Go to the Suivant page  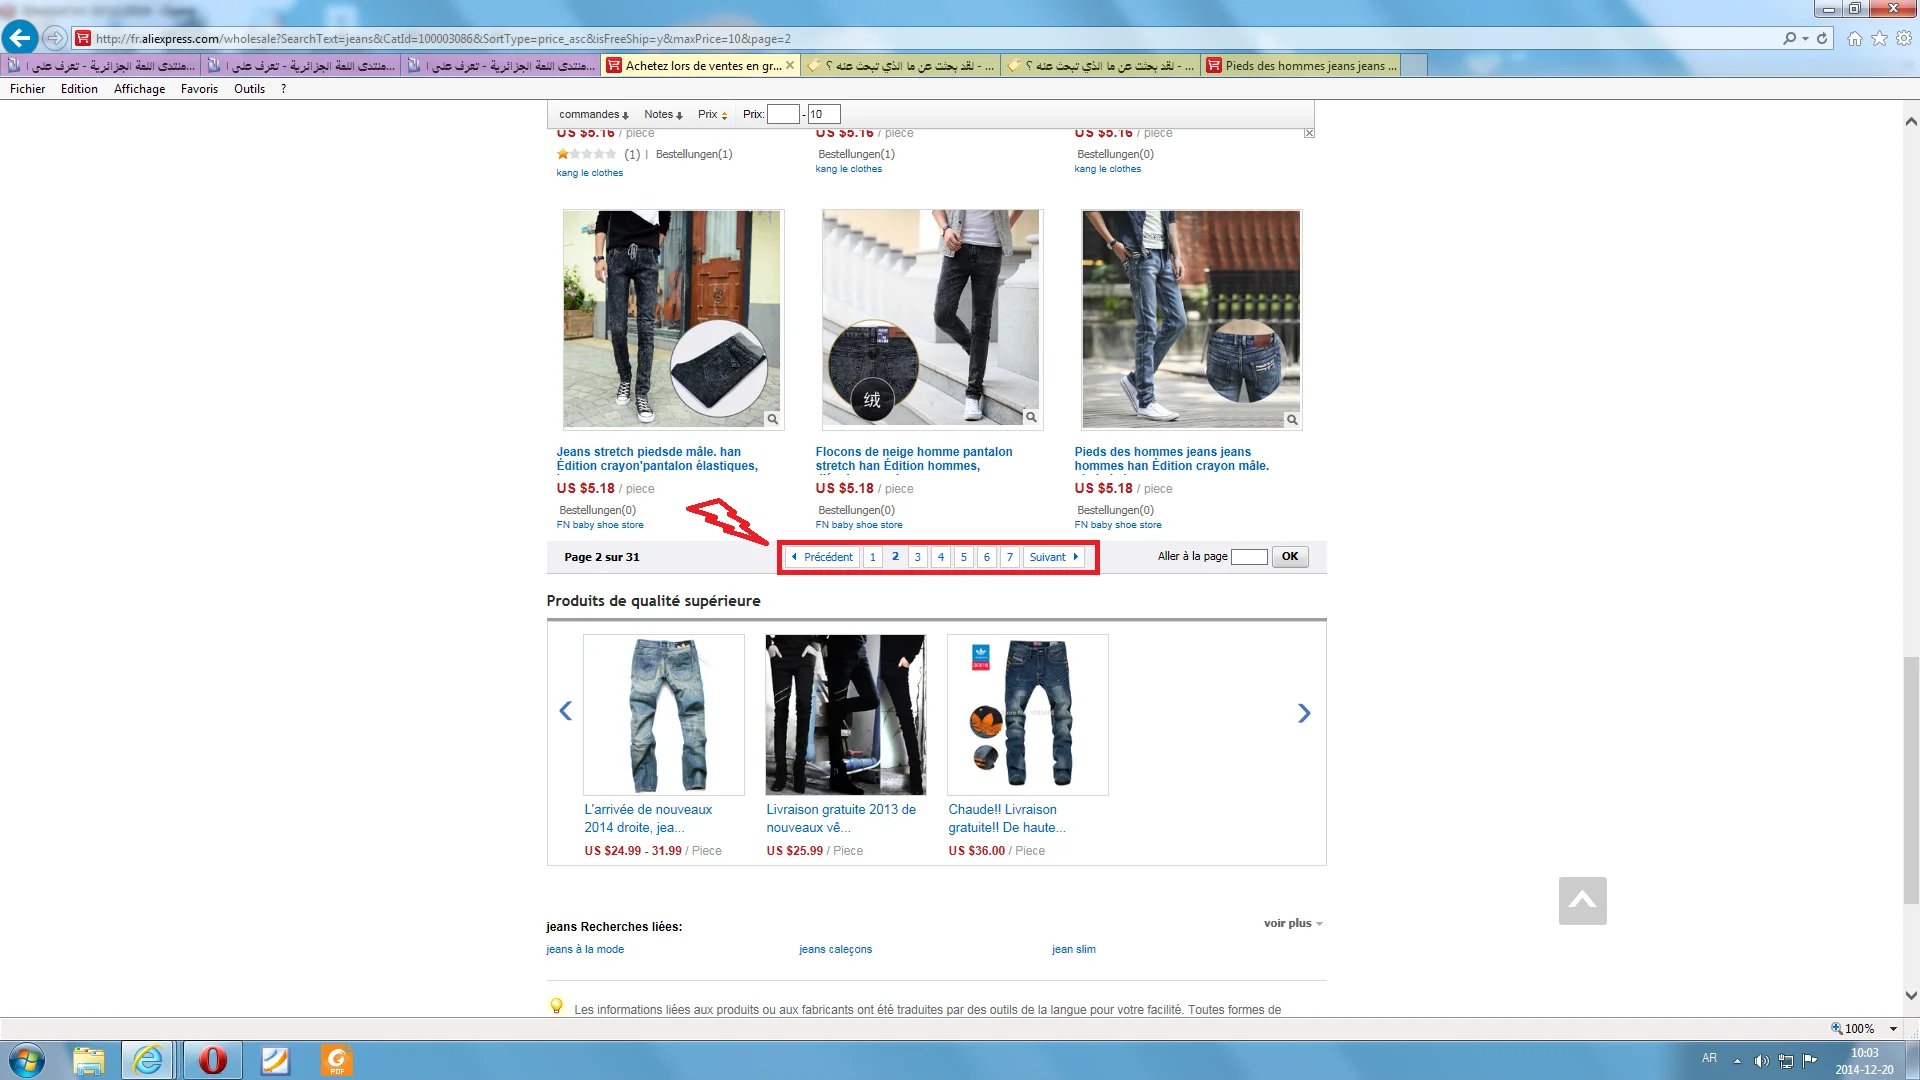(1053, 557)
